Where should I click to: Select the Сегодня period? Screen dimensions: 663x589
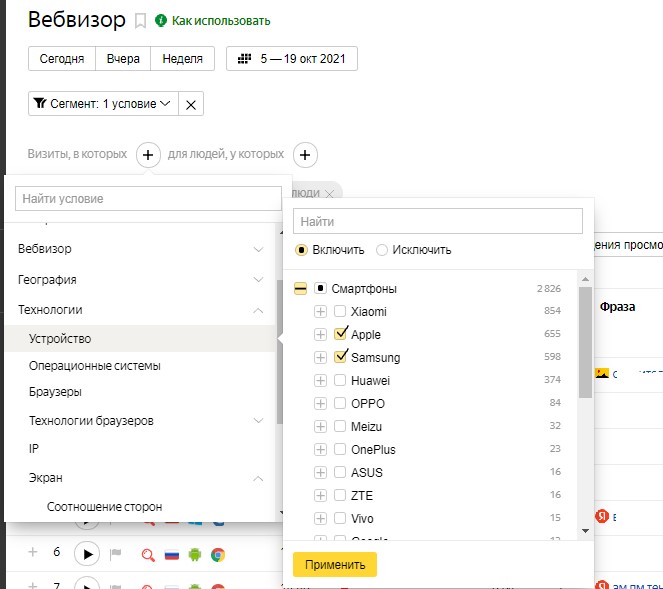pyautogui.click(x=62, y=58)
